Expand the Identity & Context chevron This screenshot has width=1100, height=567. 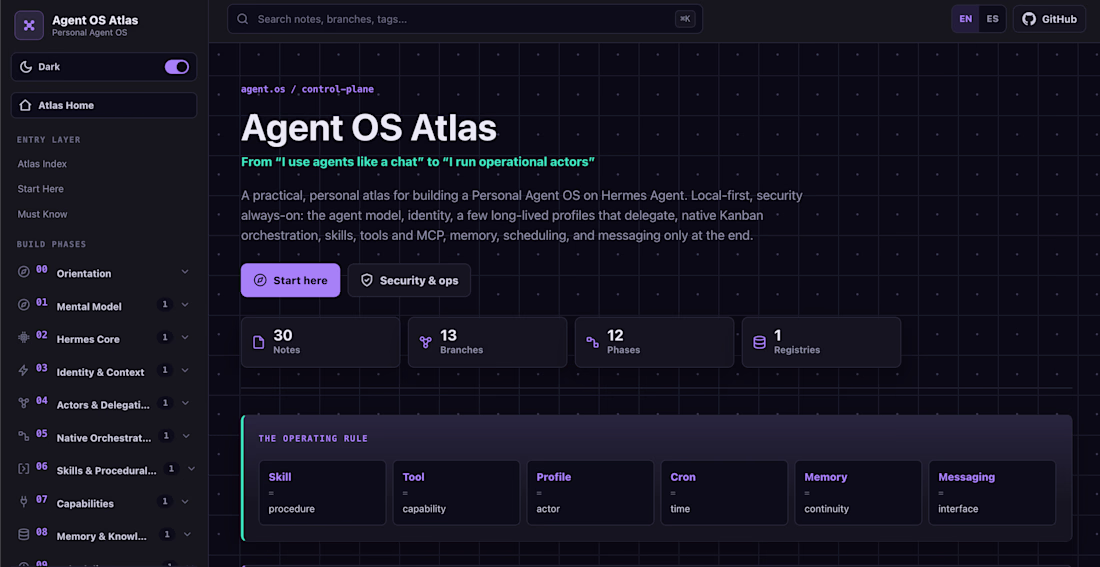click(x=185, y=371)
